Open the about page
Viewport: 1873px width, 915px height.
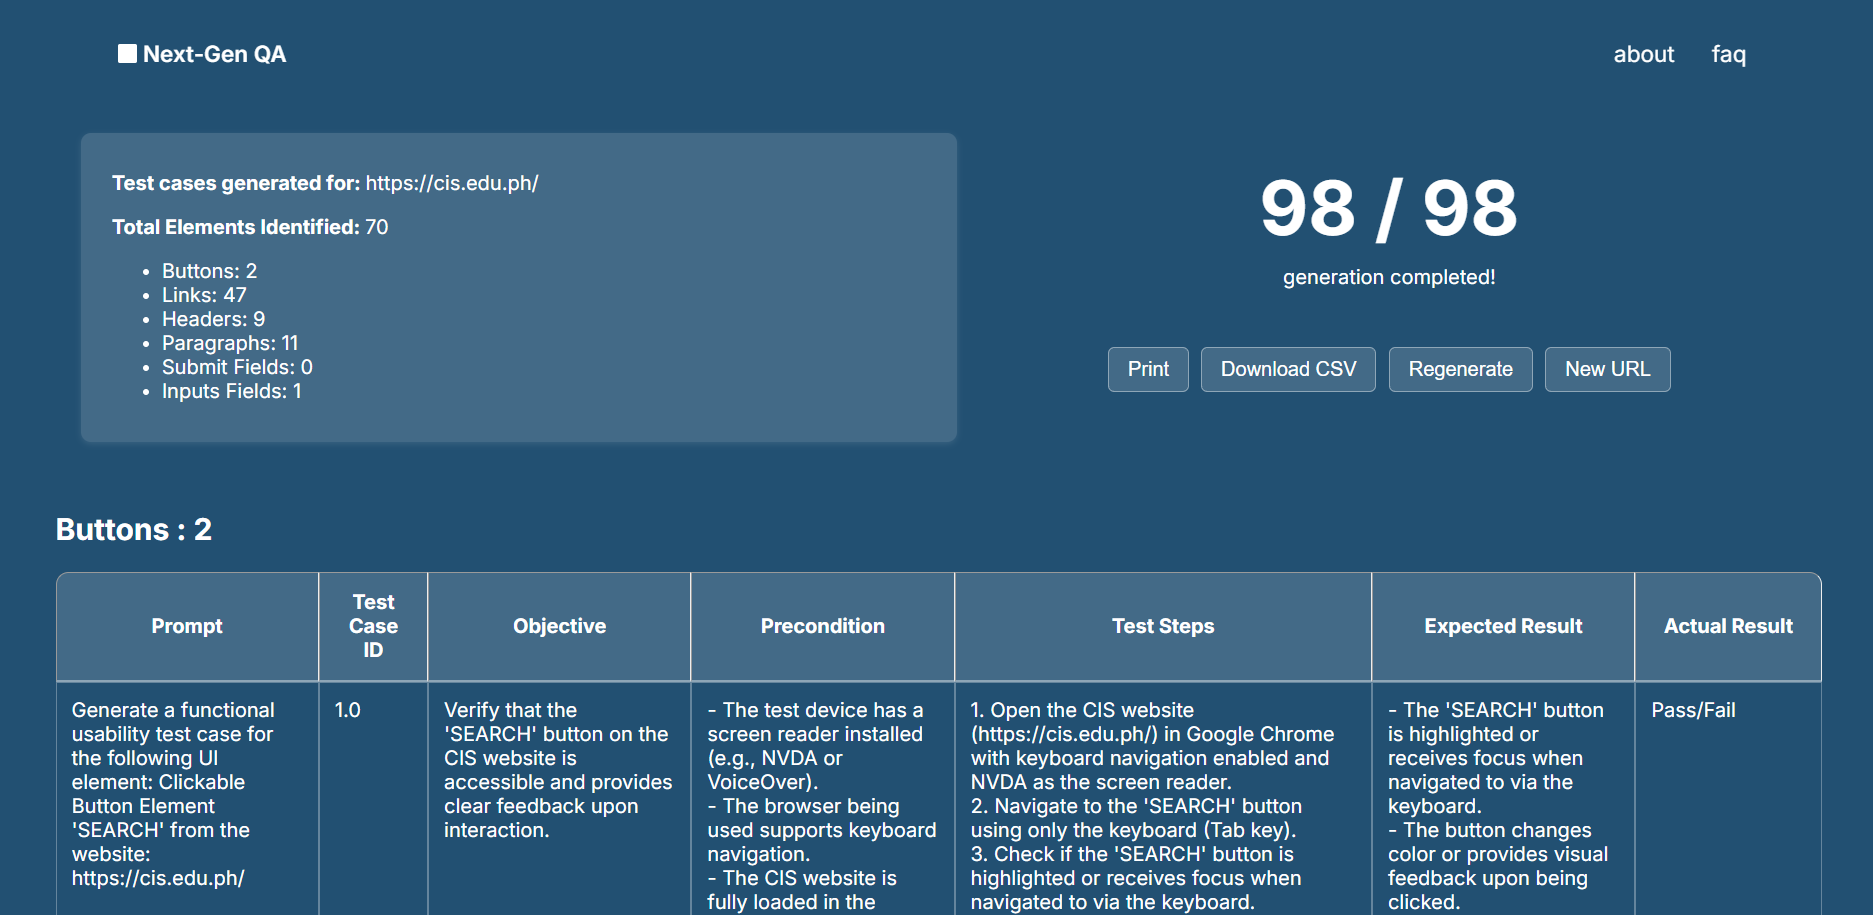[1643, 54]
